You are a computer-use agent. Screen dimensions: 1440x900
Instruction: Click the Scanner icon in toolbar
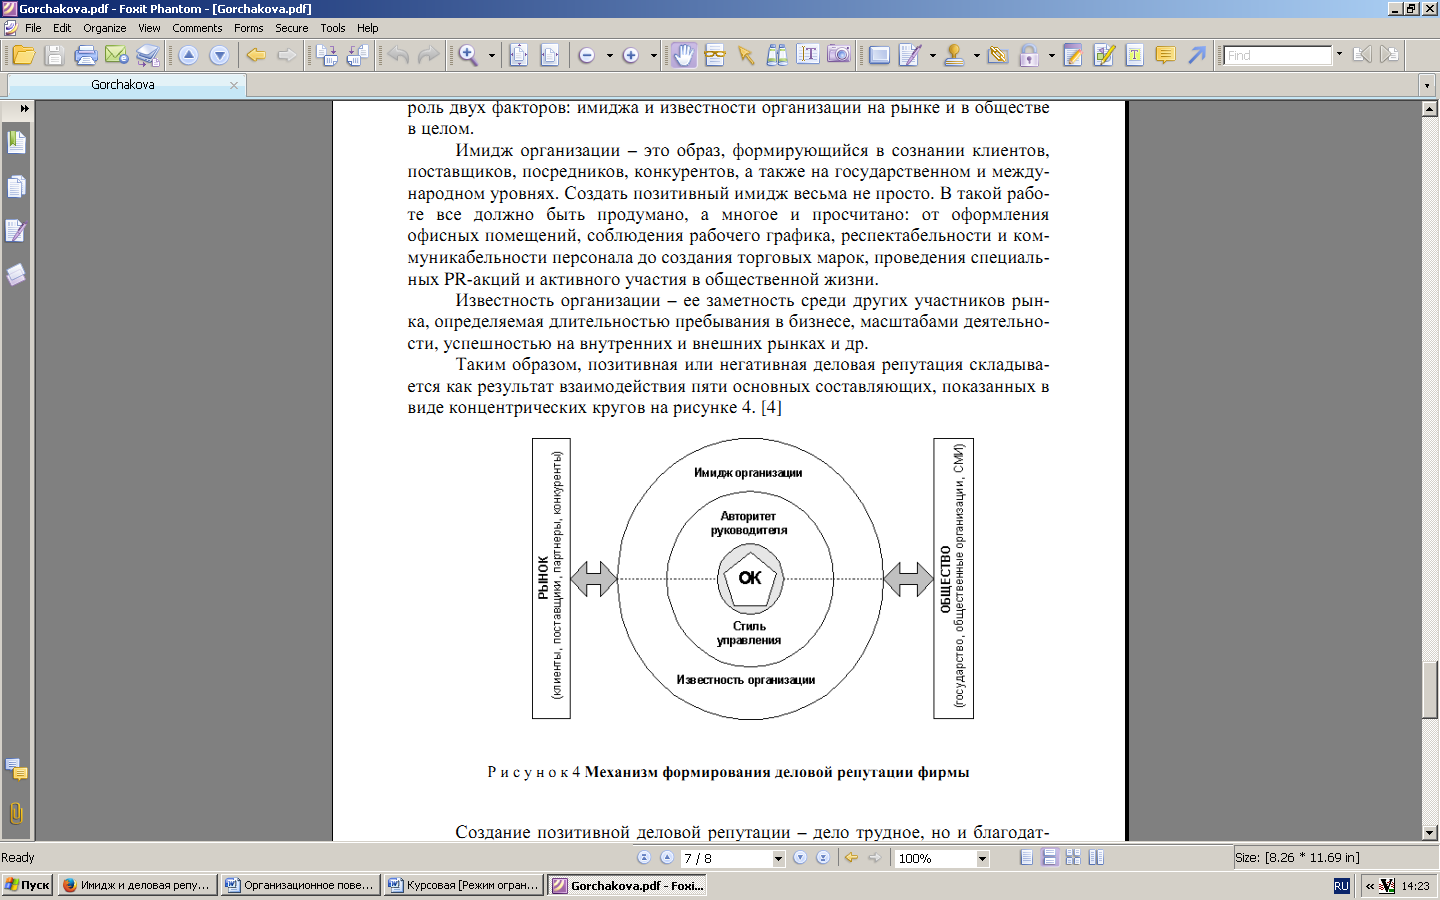(x=148, y=55)
